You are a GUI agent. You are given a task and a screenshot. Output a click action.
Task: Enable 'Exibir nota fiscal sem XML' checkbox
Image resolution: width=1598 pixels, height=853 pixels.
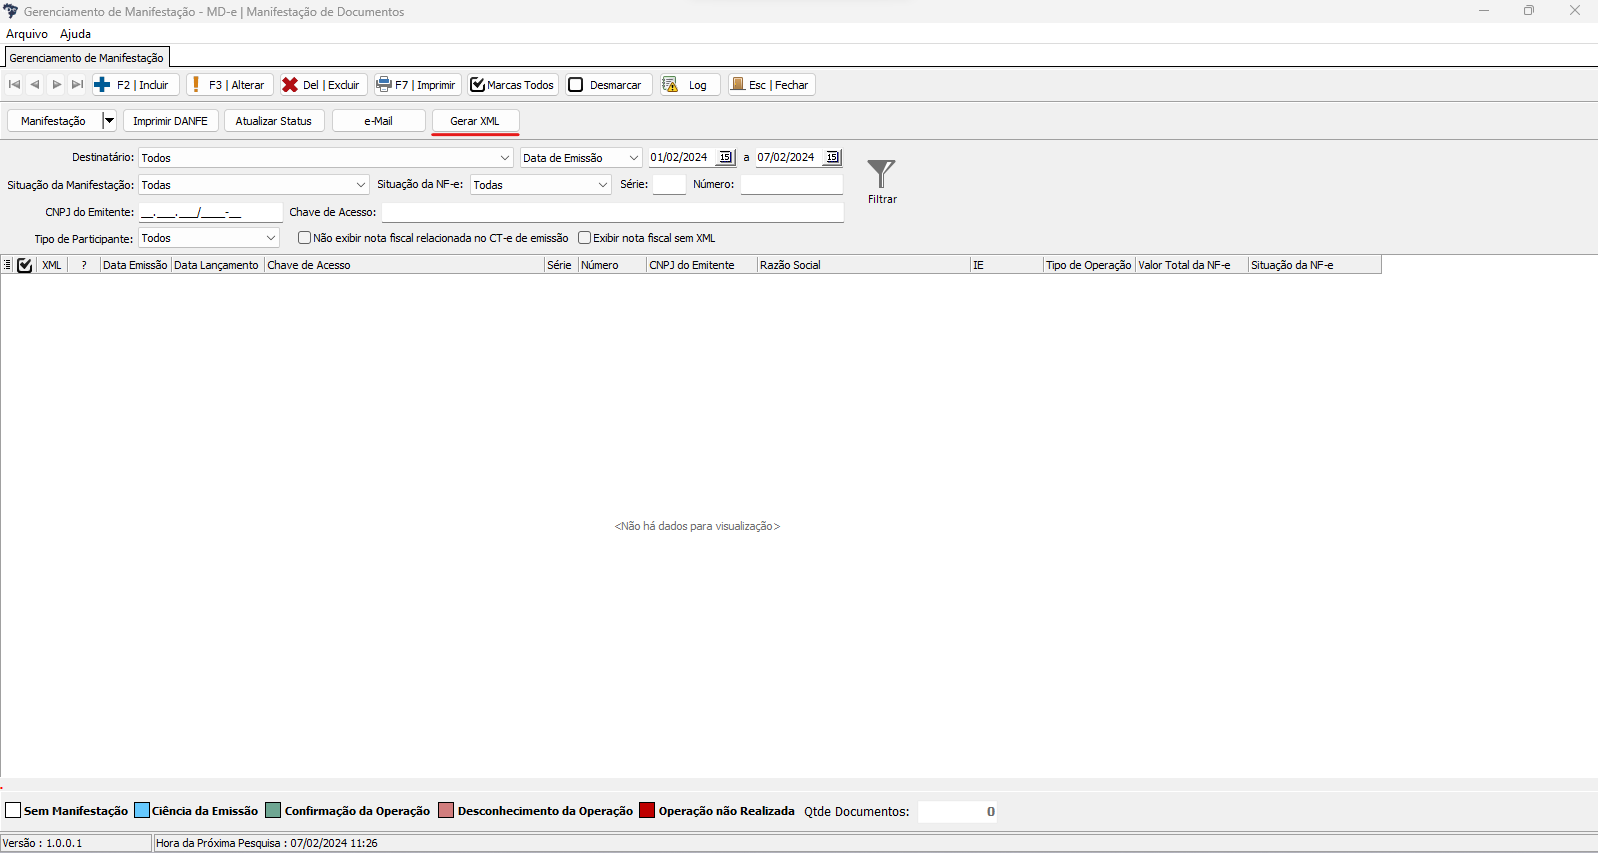click(585, 238)
